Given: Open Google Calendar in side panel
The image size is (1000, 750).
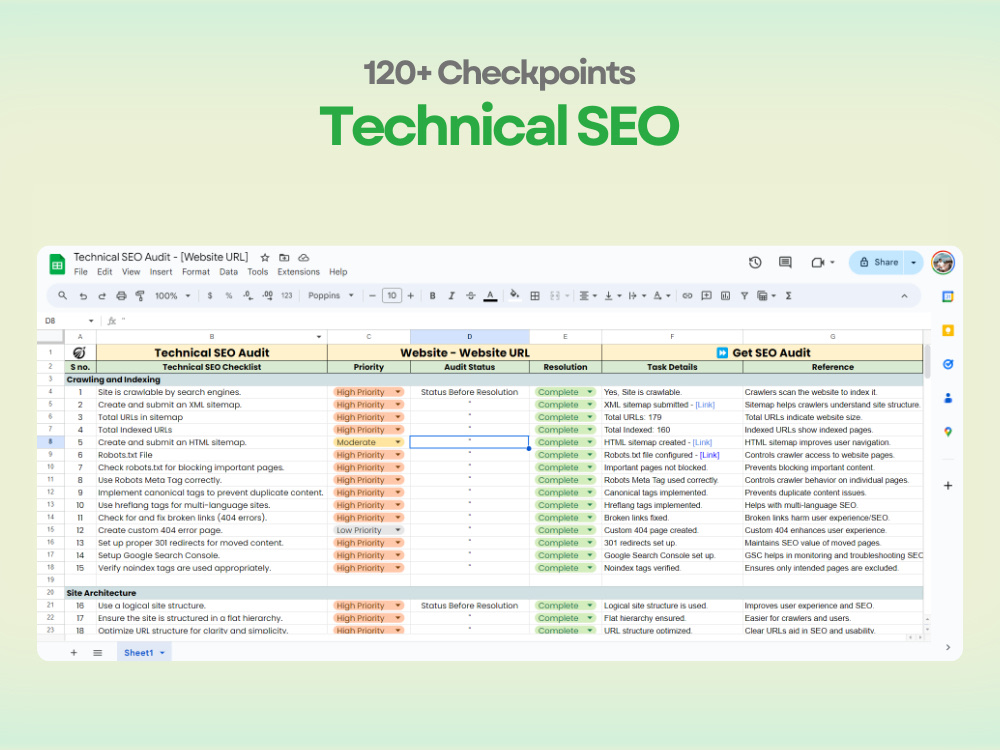Looking at the screenshot, I should [948, 297].
